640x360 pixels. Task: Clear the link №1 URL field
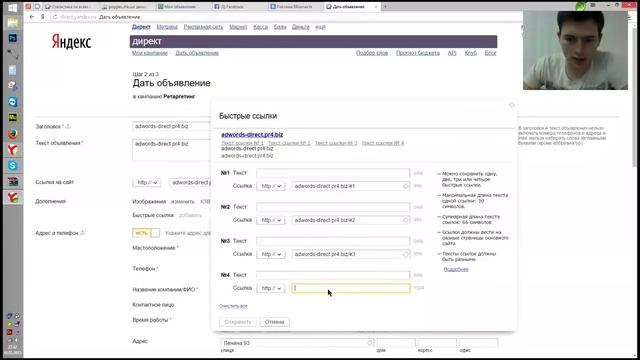(405, 186)
